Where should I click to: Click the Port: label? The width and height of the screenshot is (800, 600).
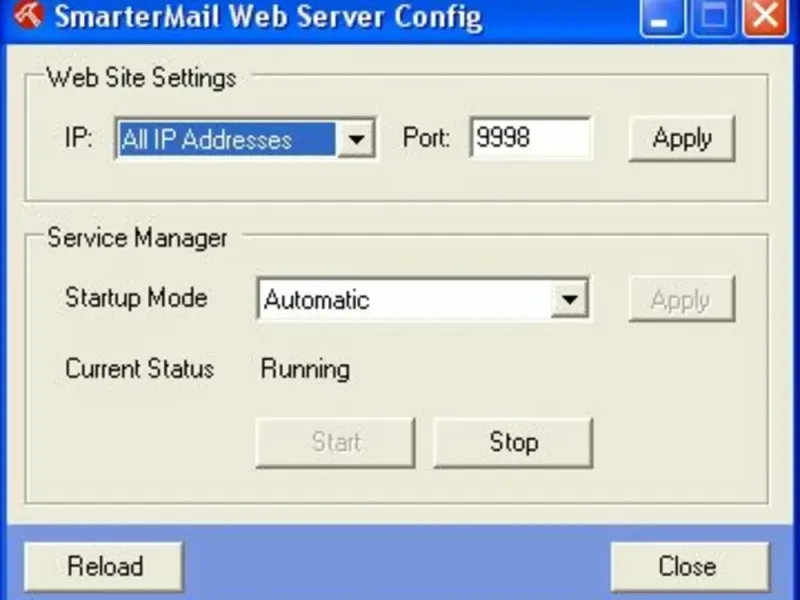point(427,138)
